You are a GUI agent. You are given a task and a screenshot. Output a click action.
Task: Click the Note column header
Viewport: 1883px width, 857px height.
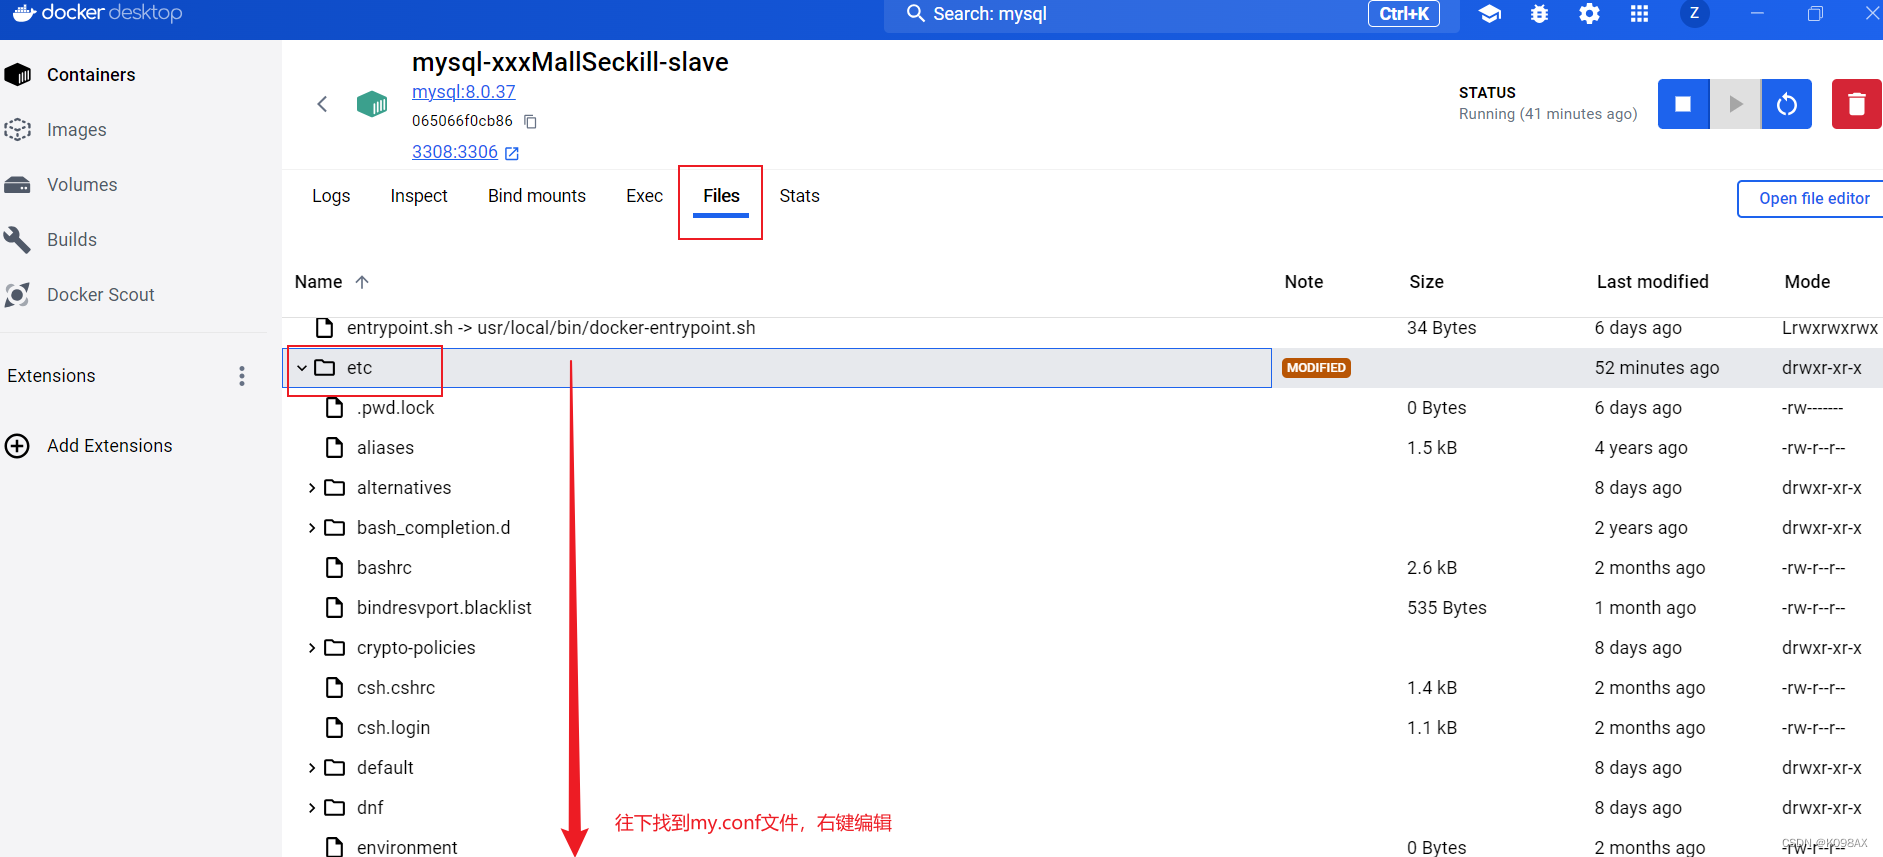[x=1303, y=282]
